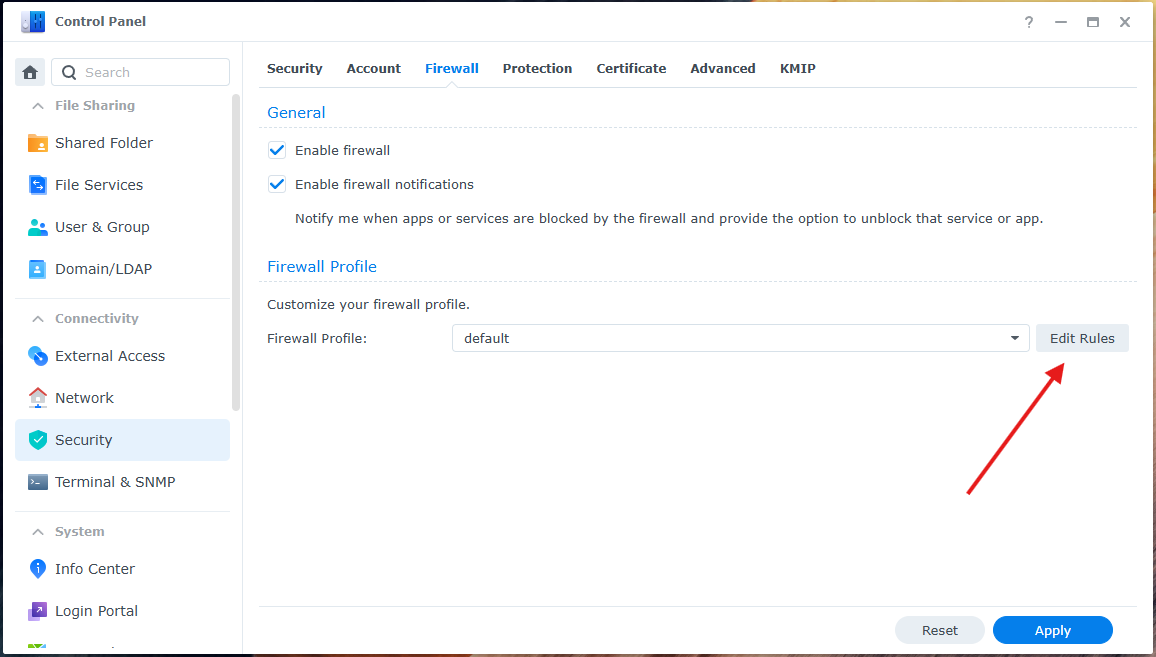The image size is (1156, 657).
Task: Focus the sidebar Search field
Action: [150, 72]
